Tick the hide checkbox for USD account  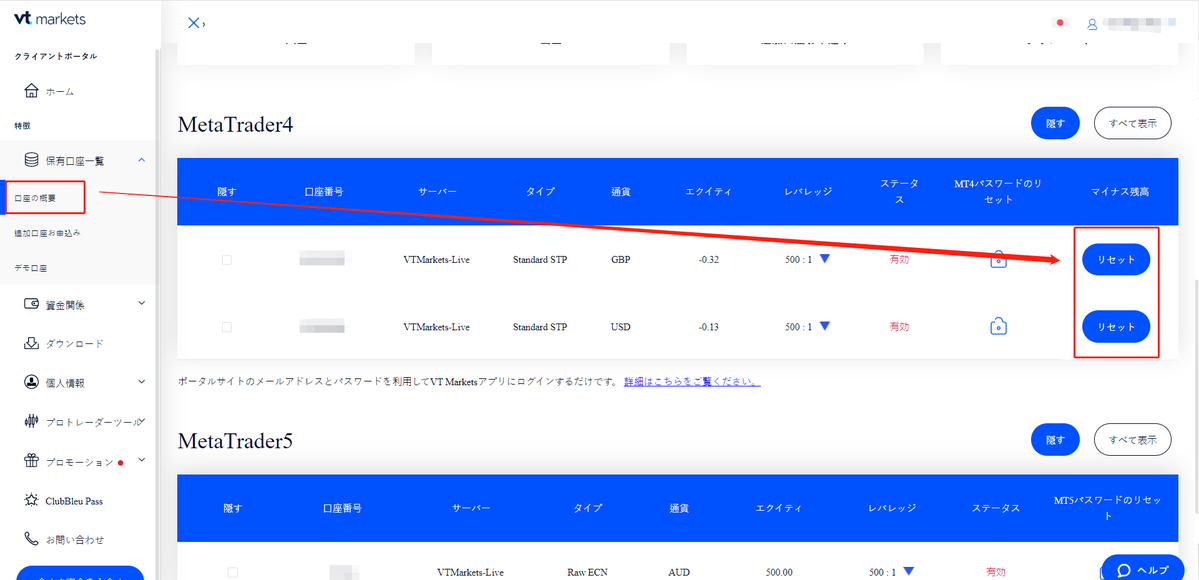[226, 327]
